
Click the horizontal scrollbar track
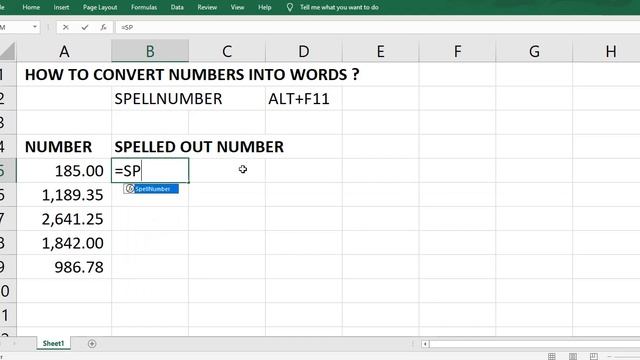click(x=535, y=344)
